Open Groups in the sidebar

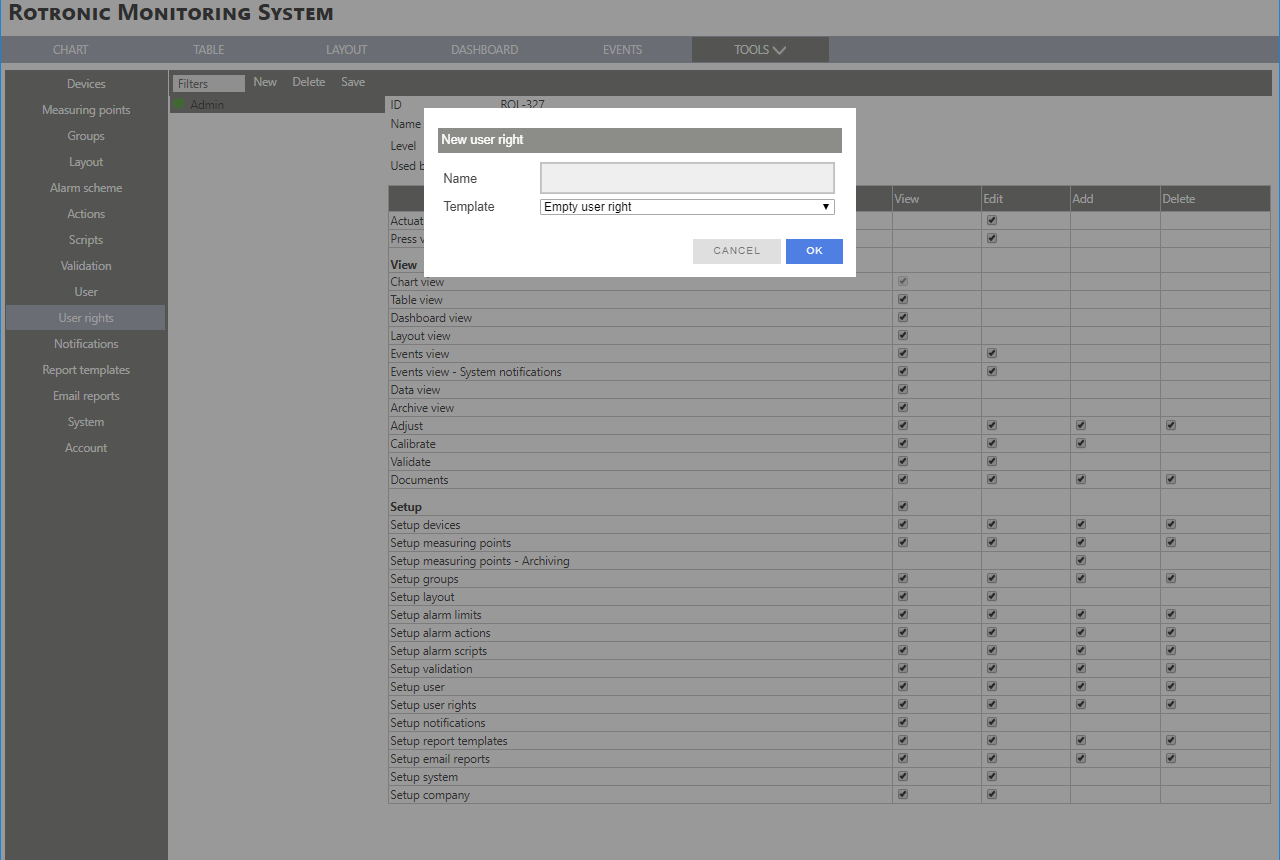pos(86,136)
